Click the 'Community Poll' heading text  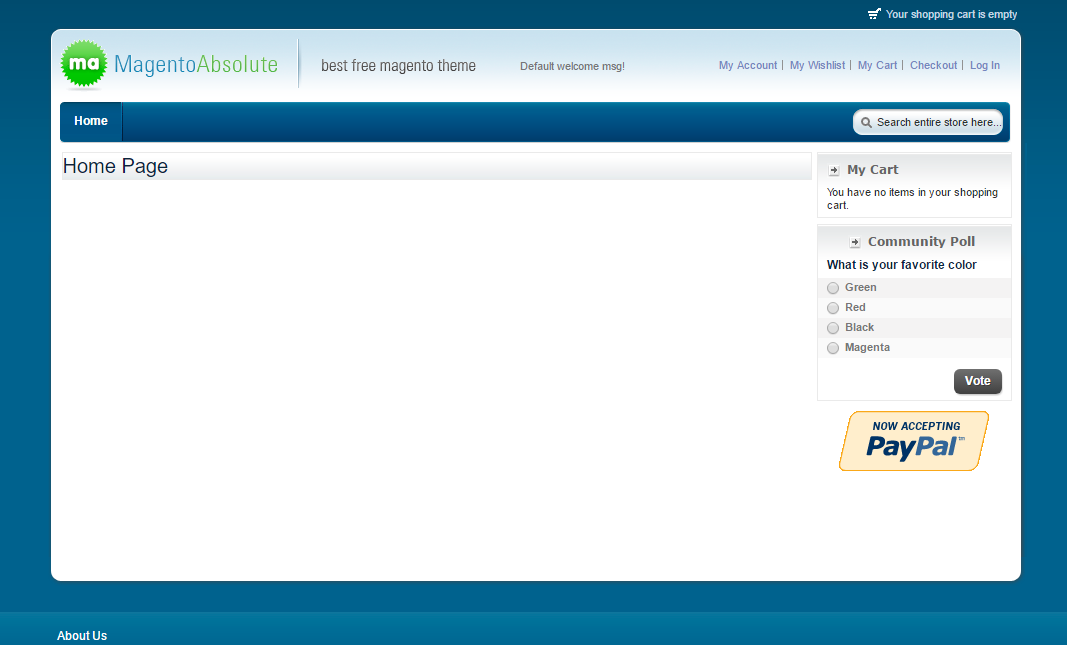[x=921, y=242]
